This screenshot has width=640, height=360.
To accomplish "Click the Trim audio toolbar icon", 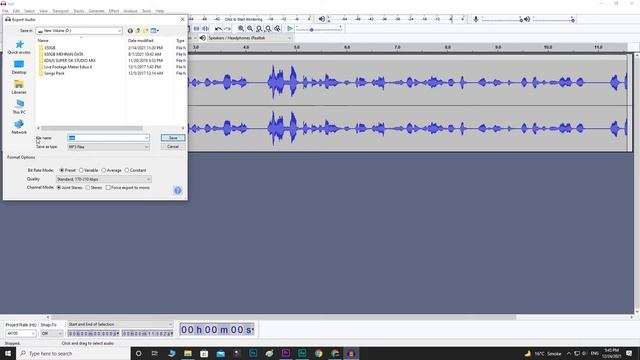I will pyautogui.click(x=196, y=29).
